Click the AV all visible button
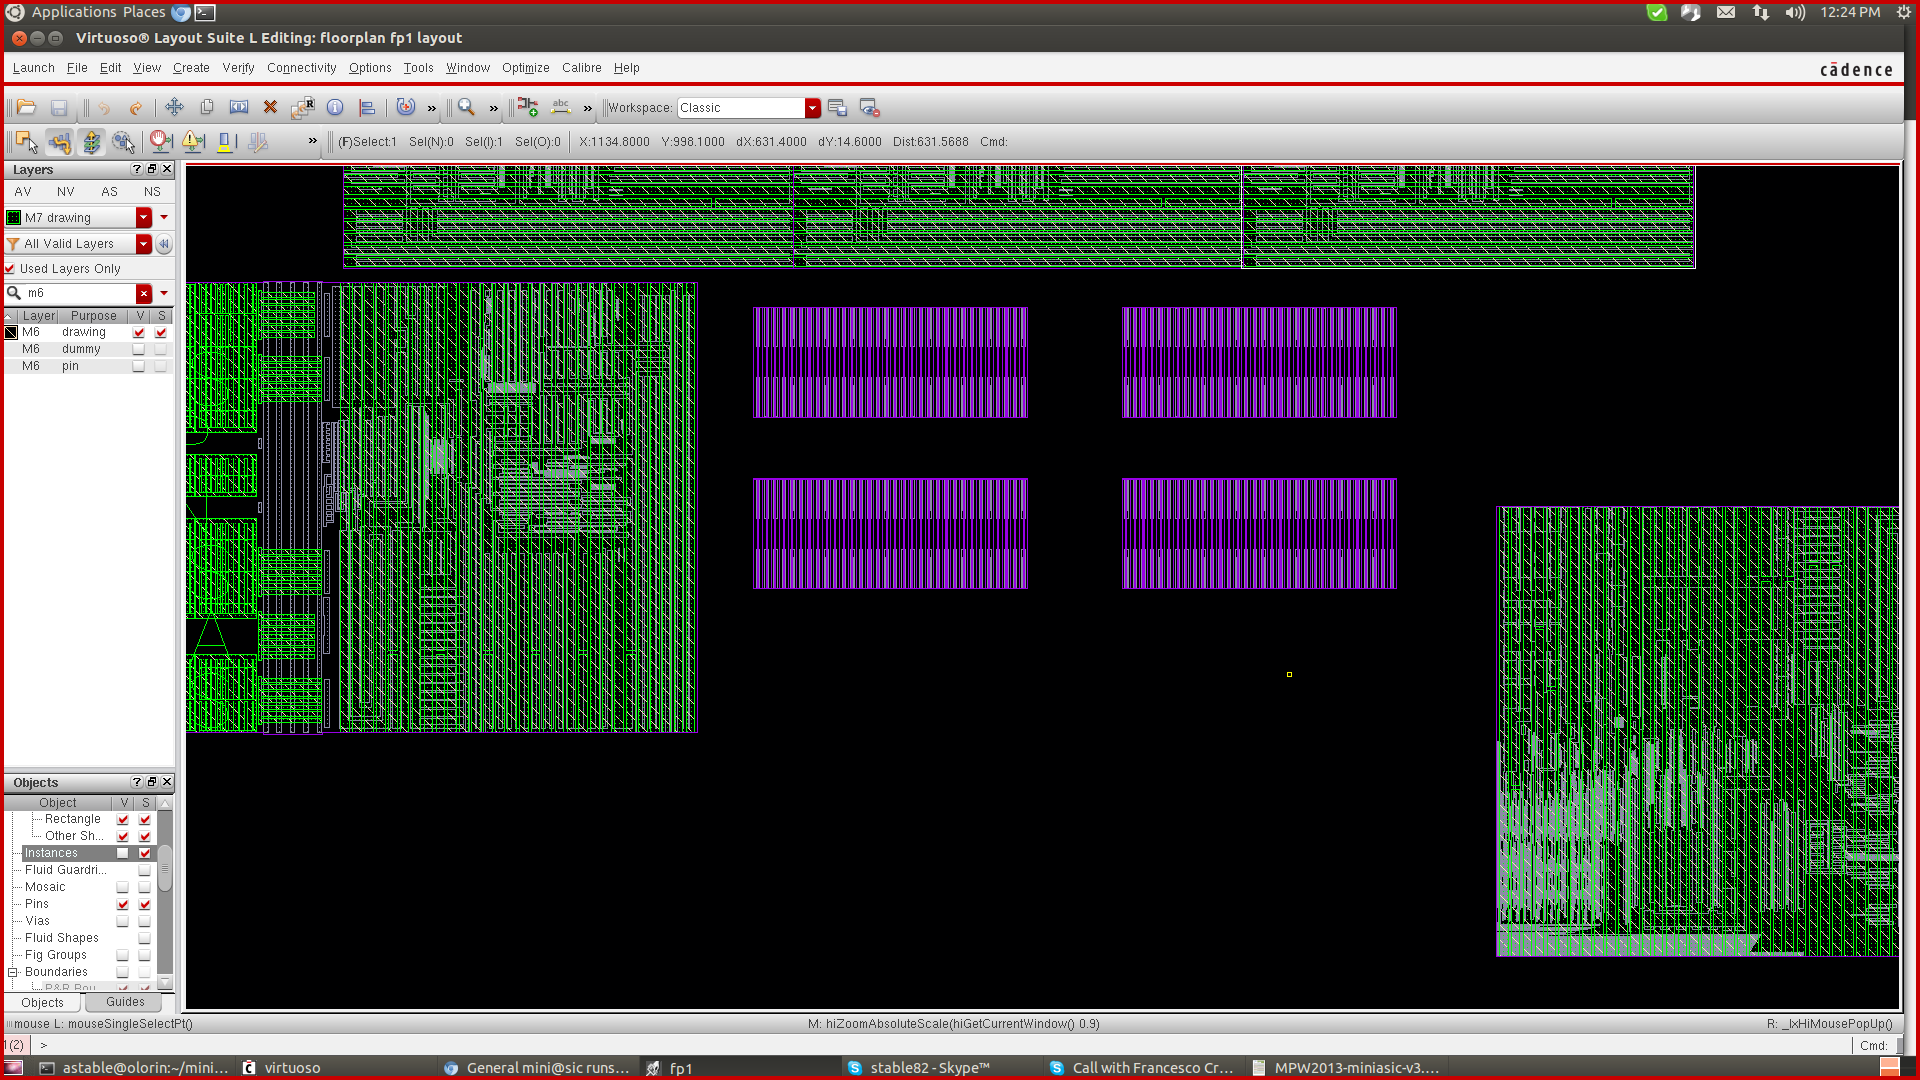This screenshot has width=1920, height=1080. (x=23, y=192)
